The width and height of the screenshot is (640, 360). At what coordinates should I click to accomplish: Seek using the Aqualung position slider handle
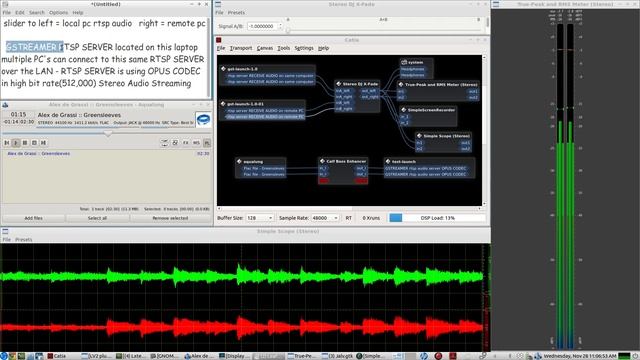[108, 133]
